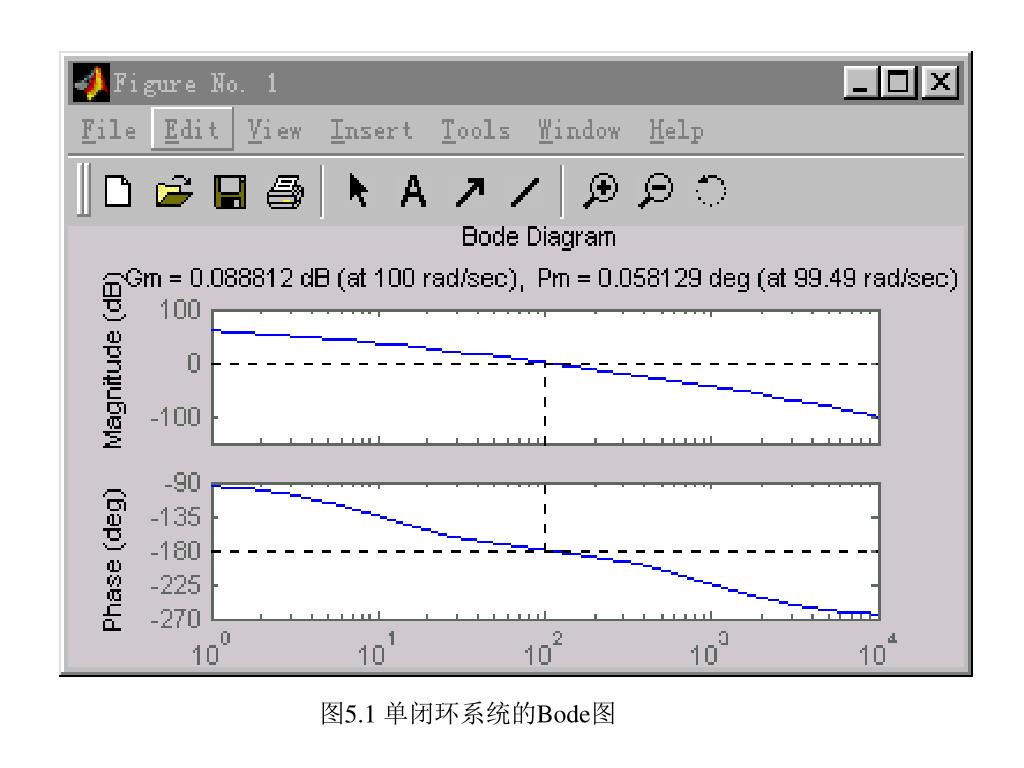Enable the Rotate 3D tool
Image resolution: width=1024 pixels, height=768 pixels.
coord(711,191)
